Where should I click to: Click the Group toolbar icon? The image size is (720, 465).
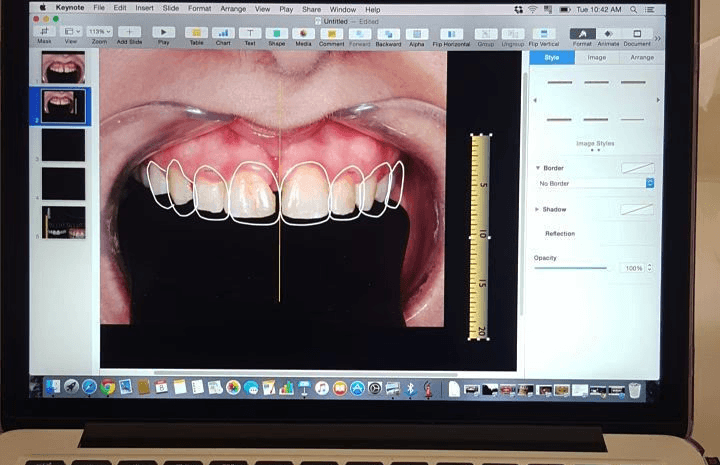point(486,34)
